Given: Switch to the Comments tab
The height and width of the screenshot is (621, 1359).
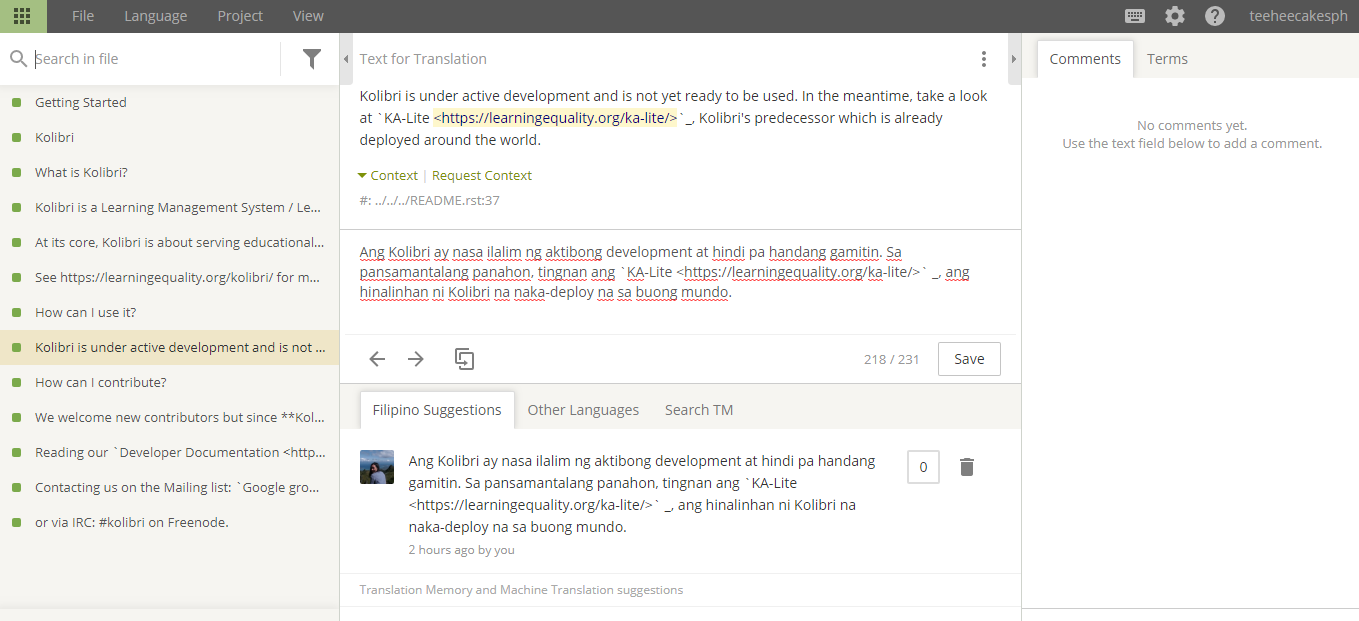Looking at the screenshot, I should click(x=1085, y=59).
